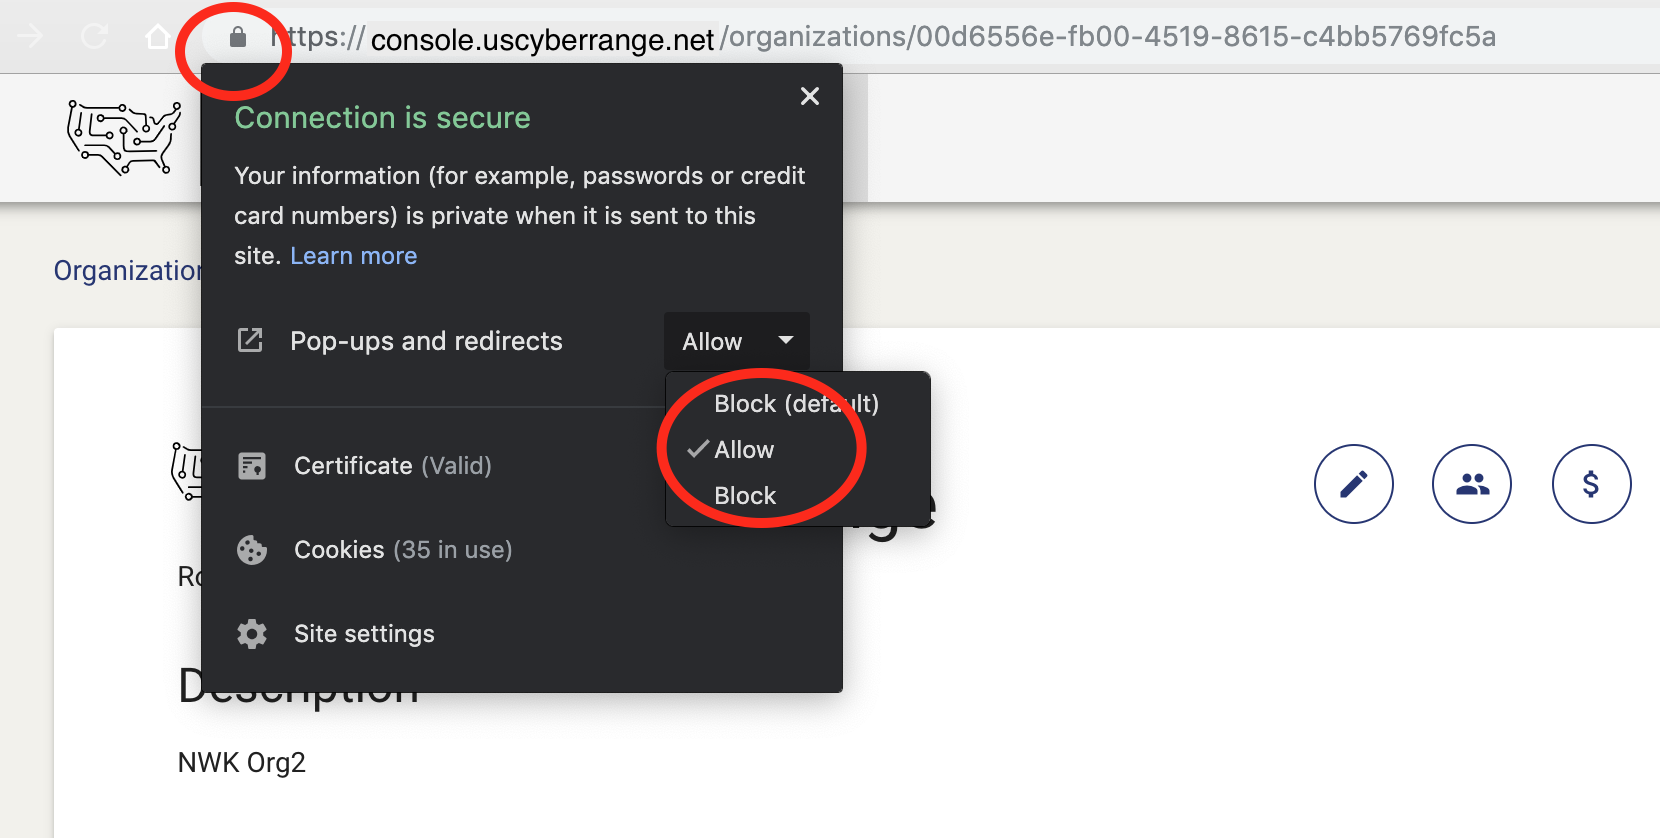
Task: Select Block (default) for pop-ups
Action: click(796, 404)
